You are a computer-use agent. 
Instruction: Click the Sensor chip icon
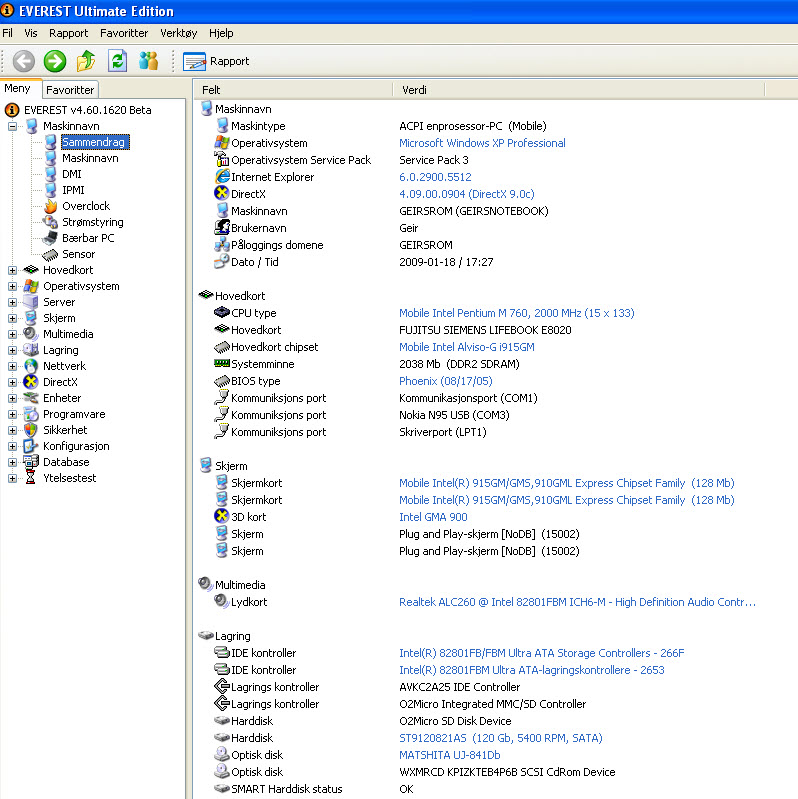[50, 254]
